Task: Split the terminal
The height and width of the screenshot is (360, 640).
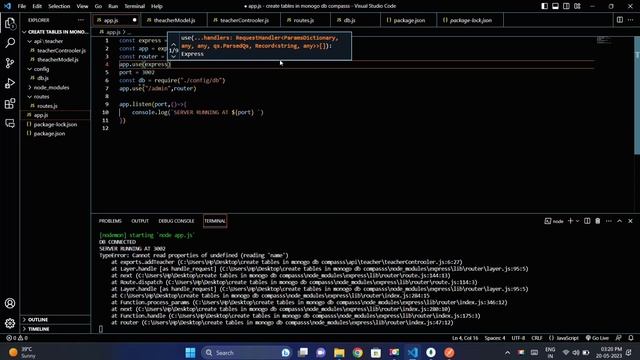Action: [587, 221]
